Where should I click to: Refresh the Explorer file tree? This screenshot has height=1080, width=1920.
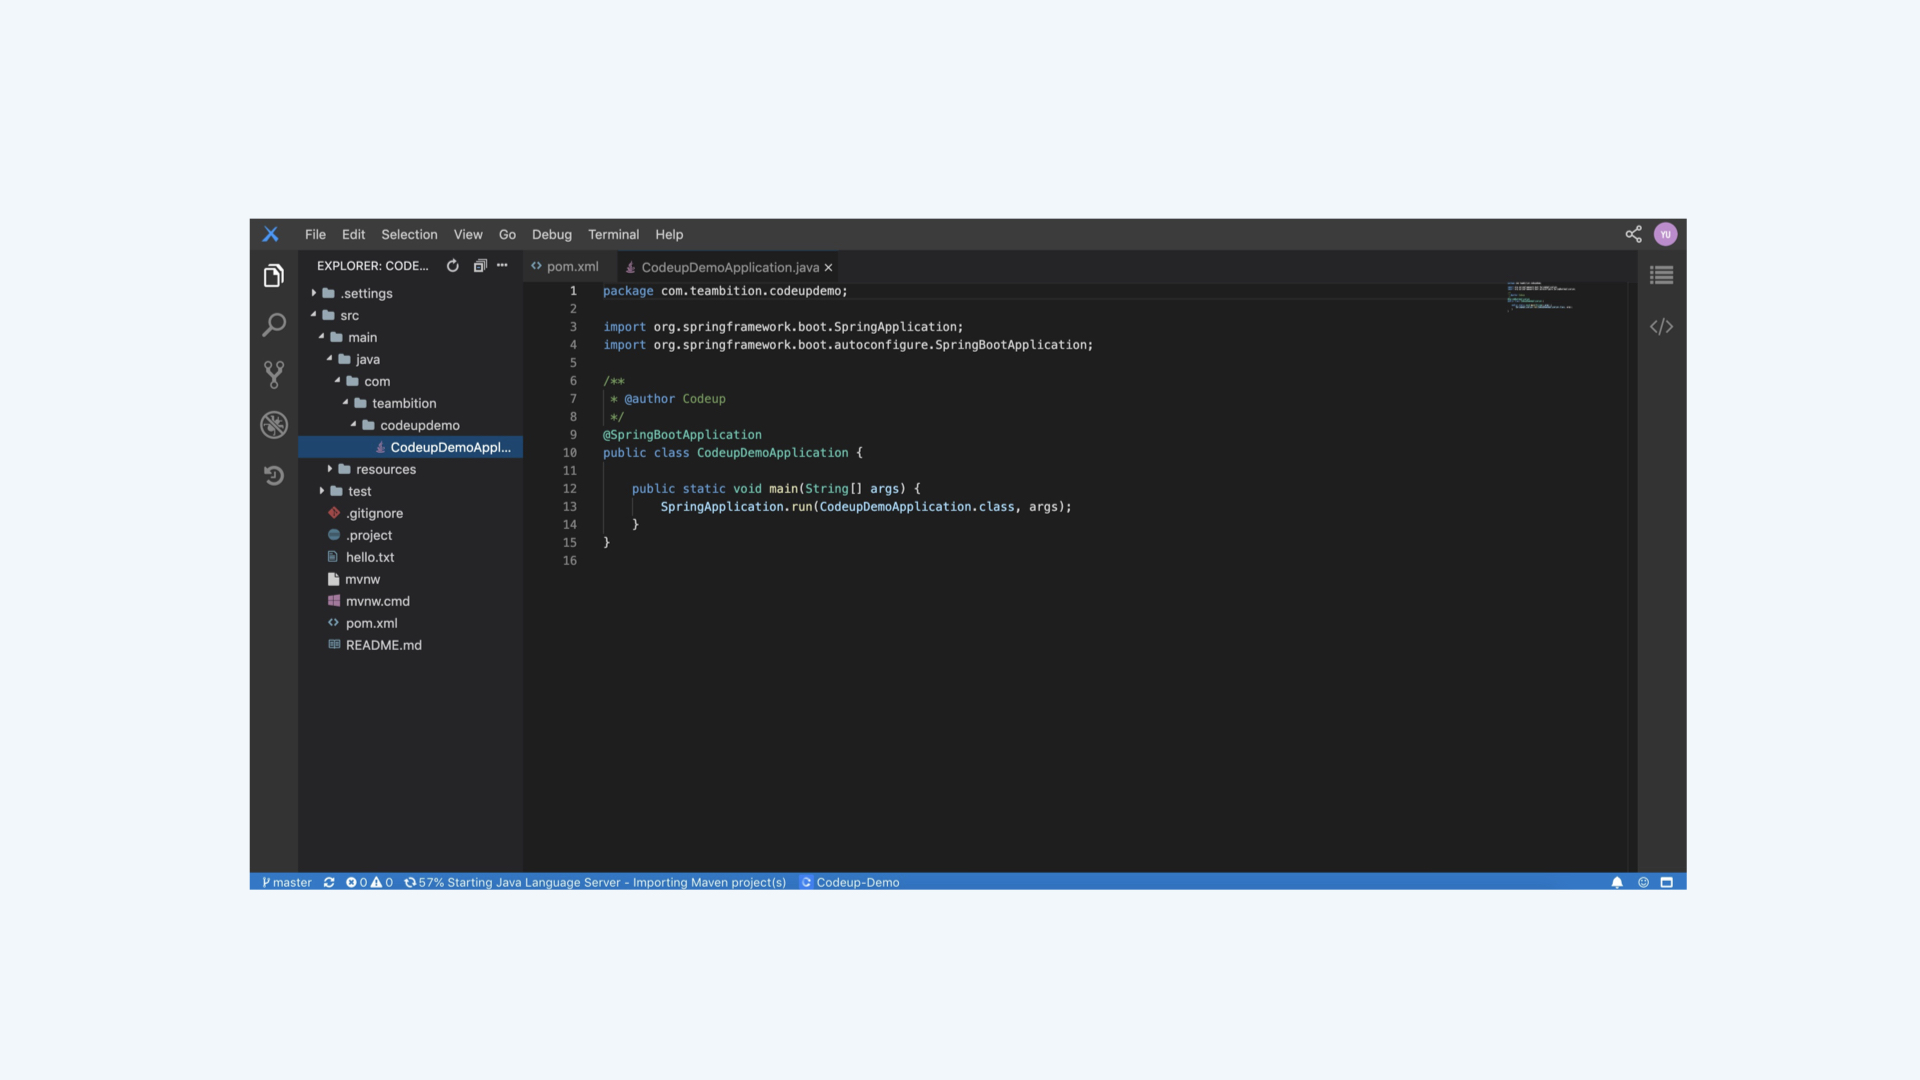point(452,266)
